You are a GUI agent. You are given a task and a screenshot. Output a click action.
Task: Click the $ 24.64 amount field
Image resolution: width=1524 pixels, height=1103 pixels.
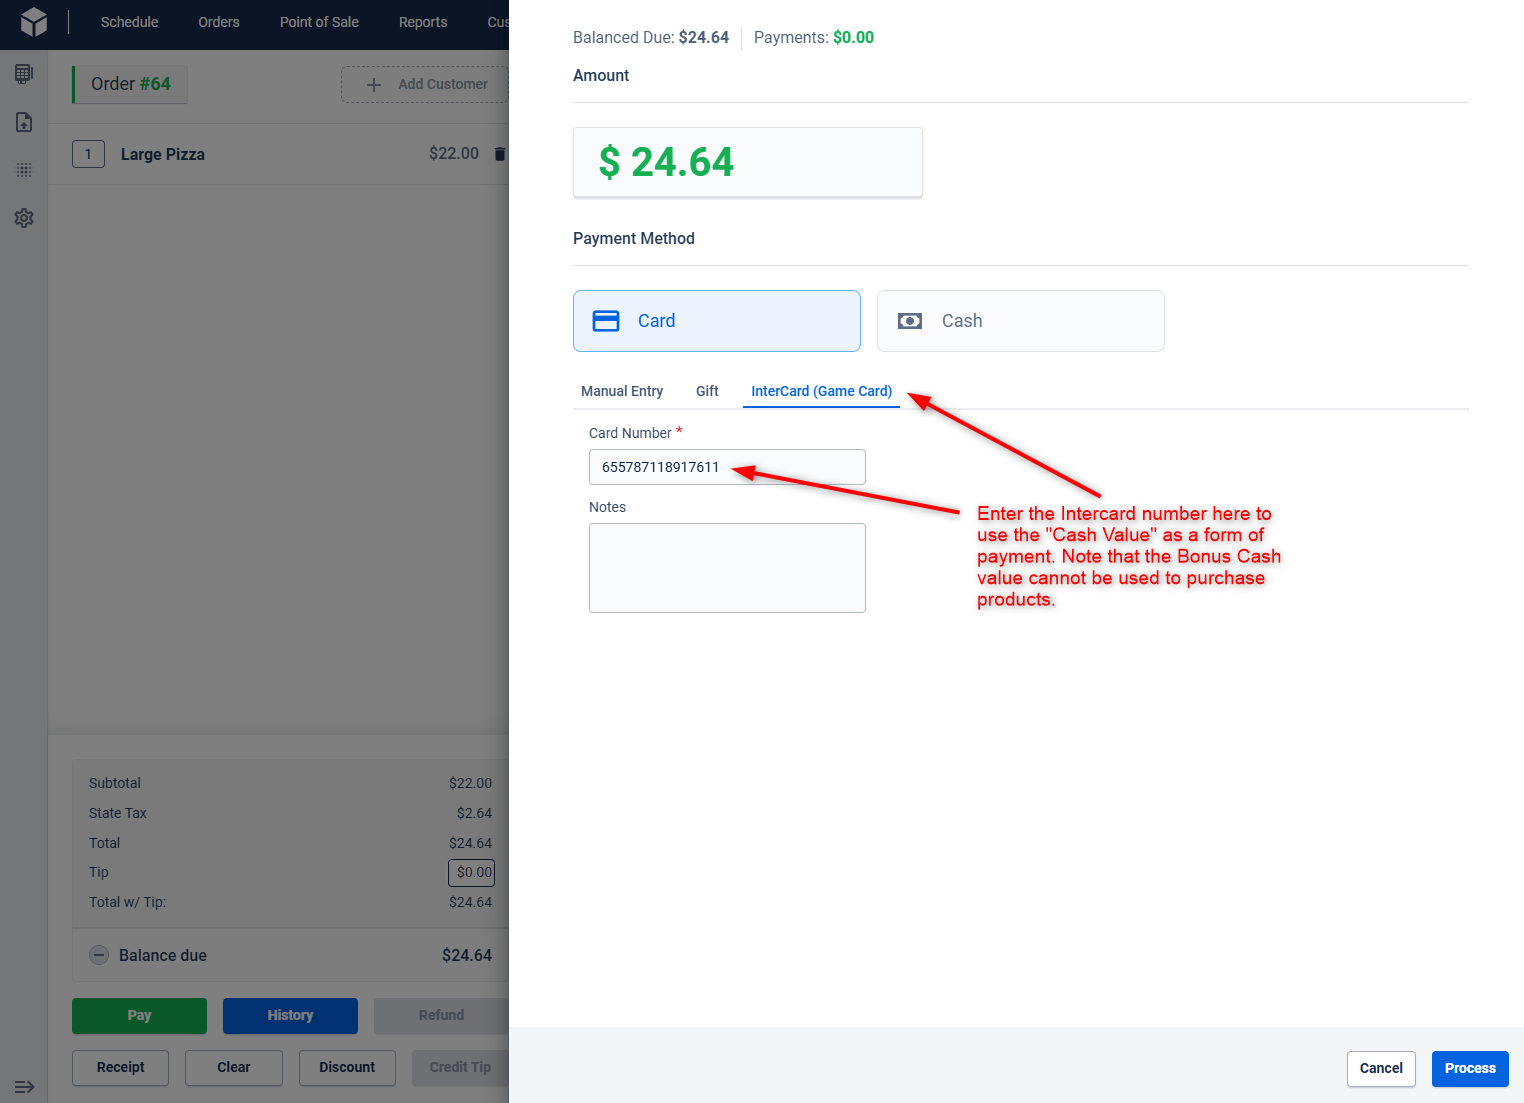click(748, 162)
